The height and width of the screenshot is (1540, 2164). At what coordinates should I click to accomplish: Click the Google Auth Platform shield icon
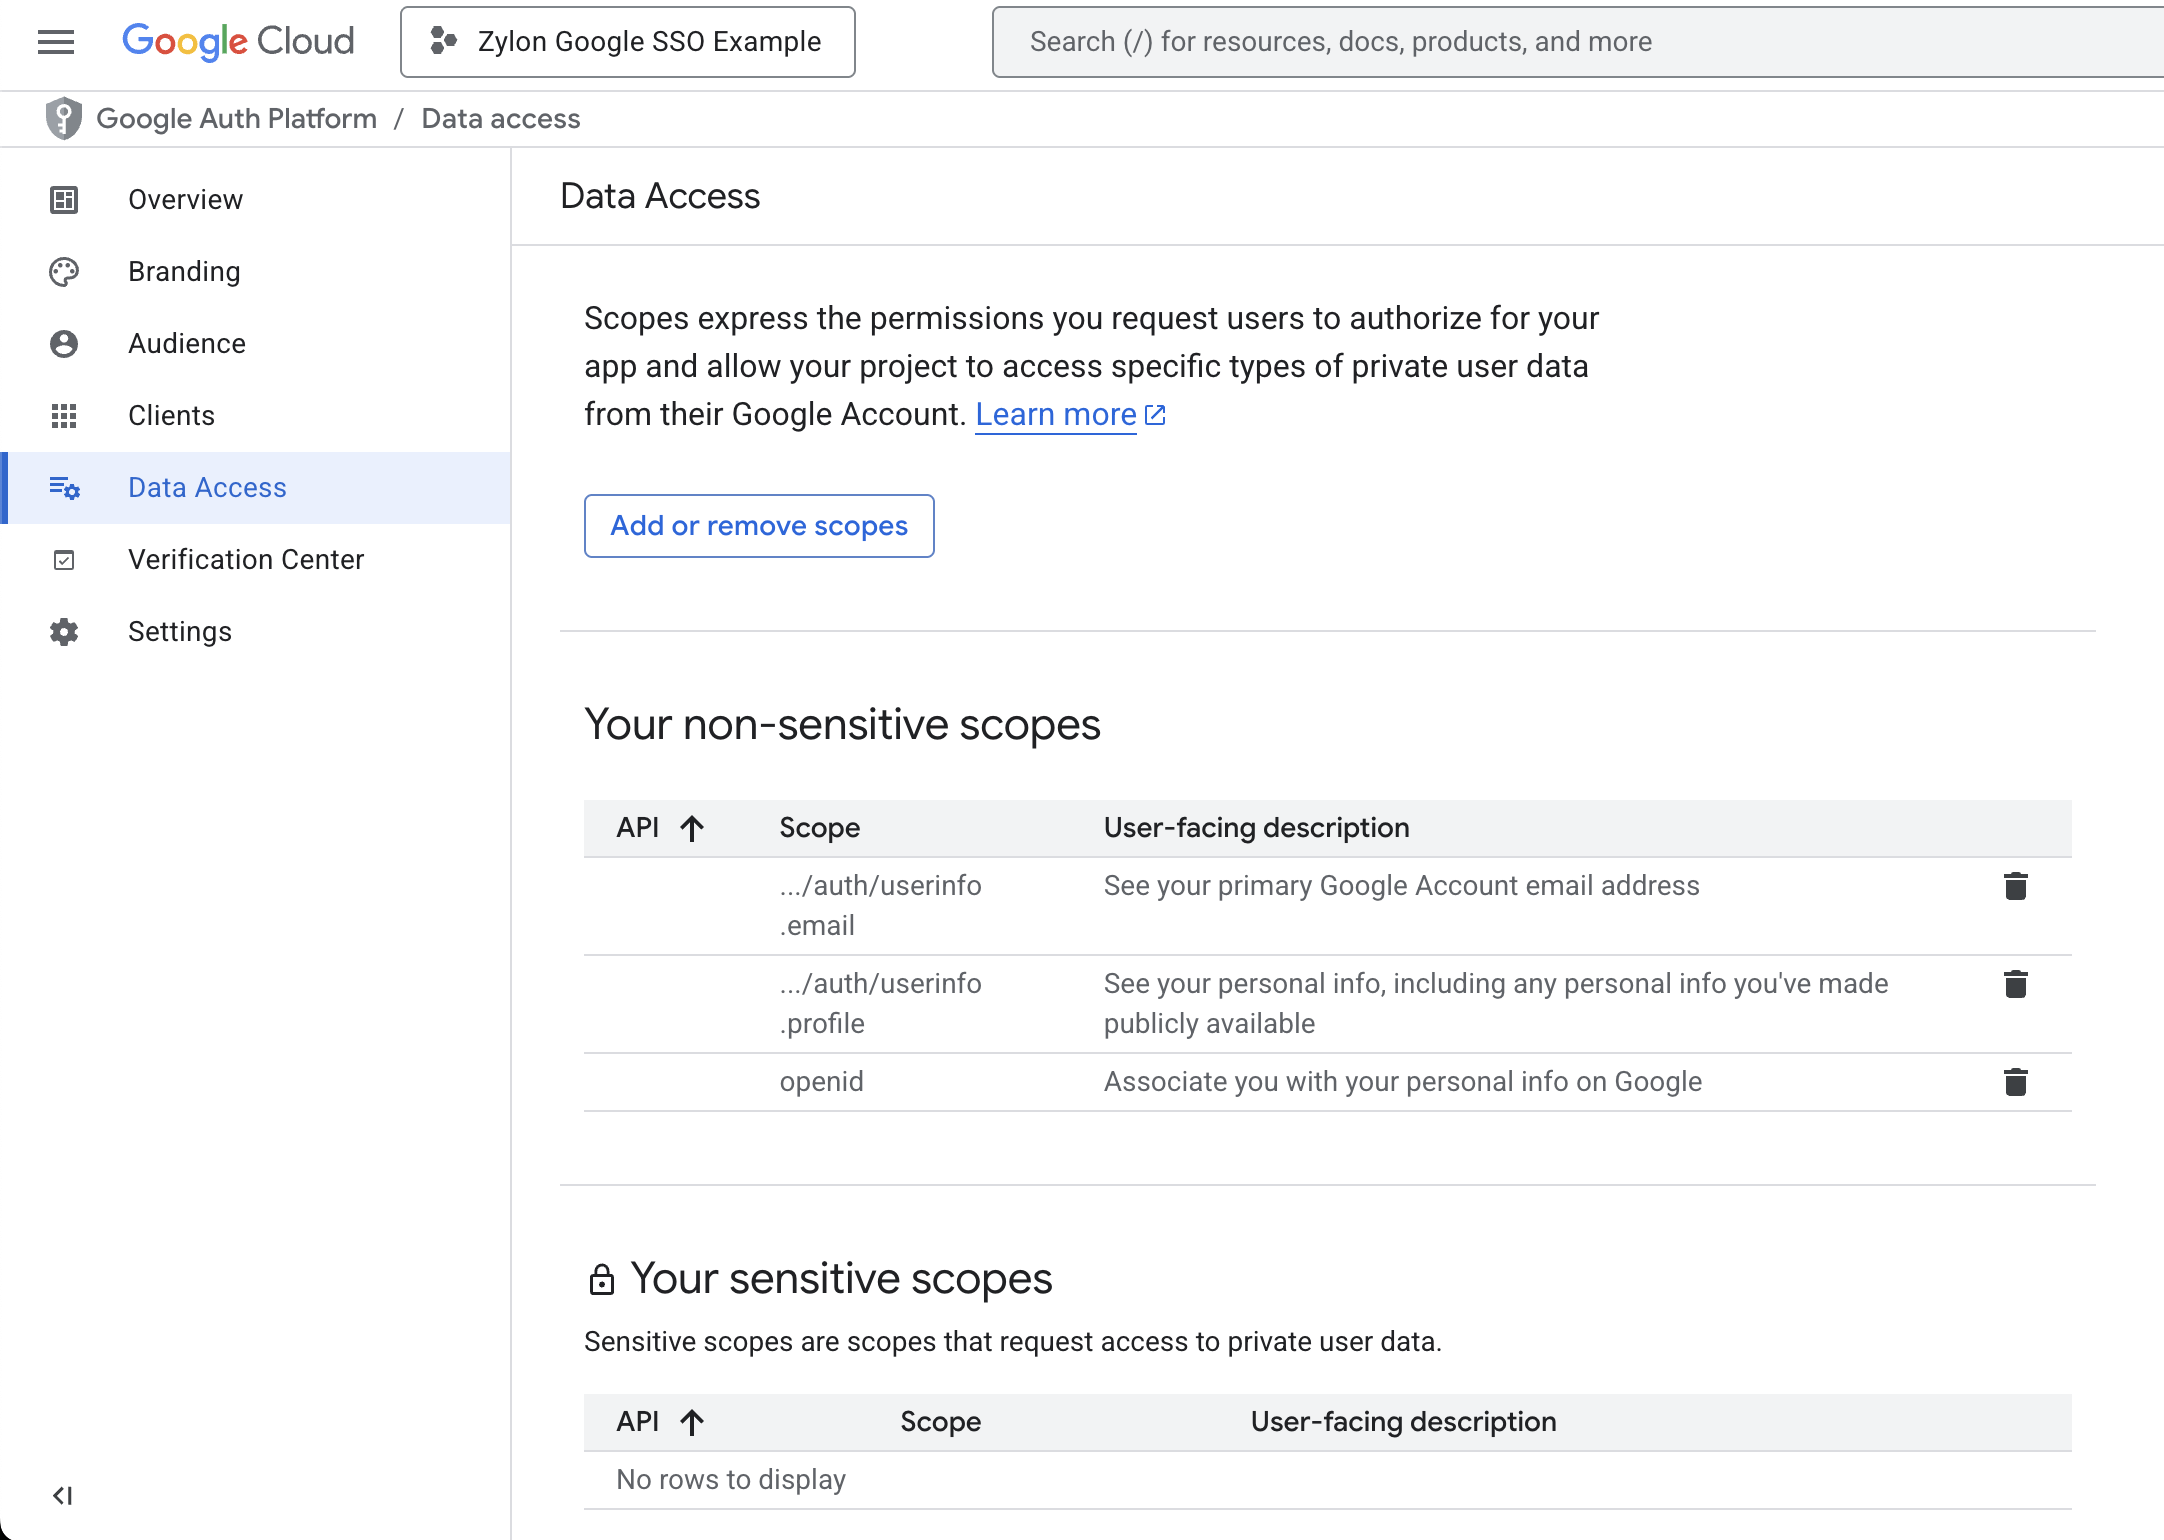pyautogui.click(x=63, y=118)
